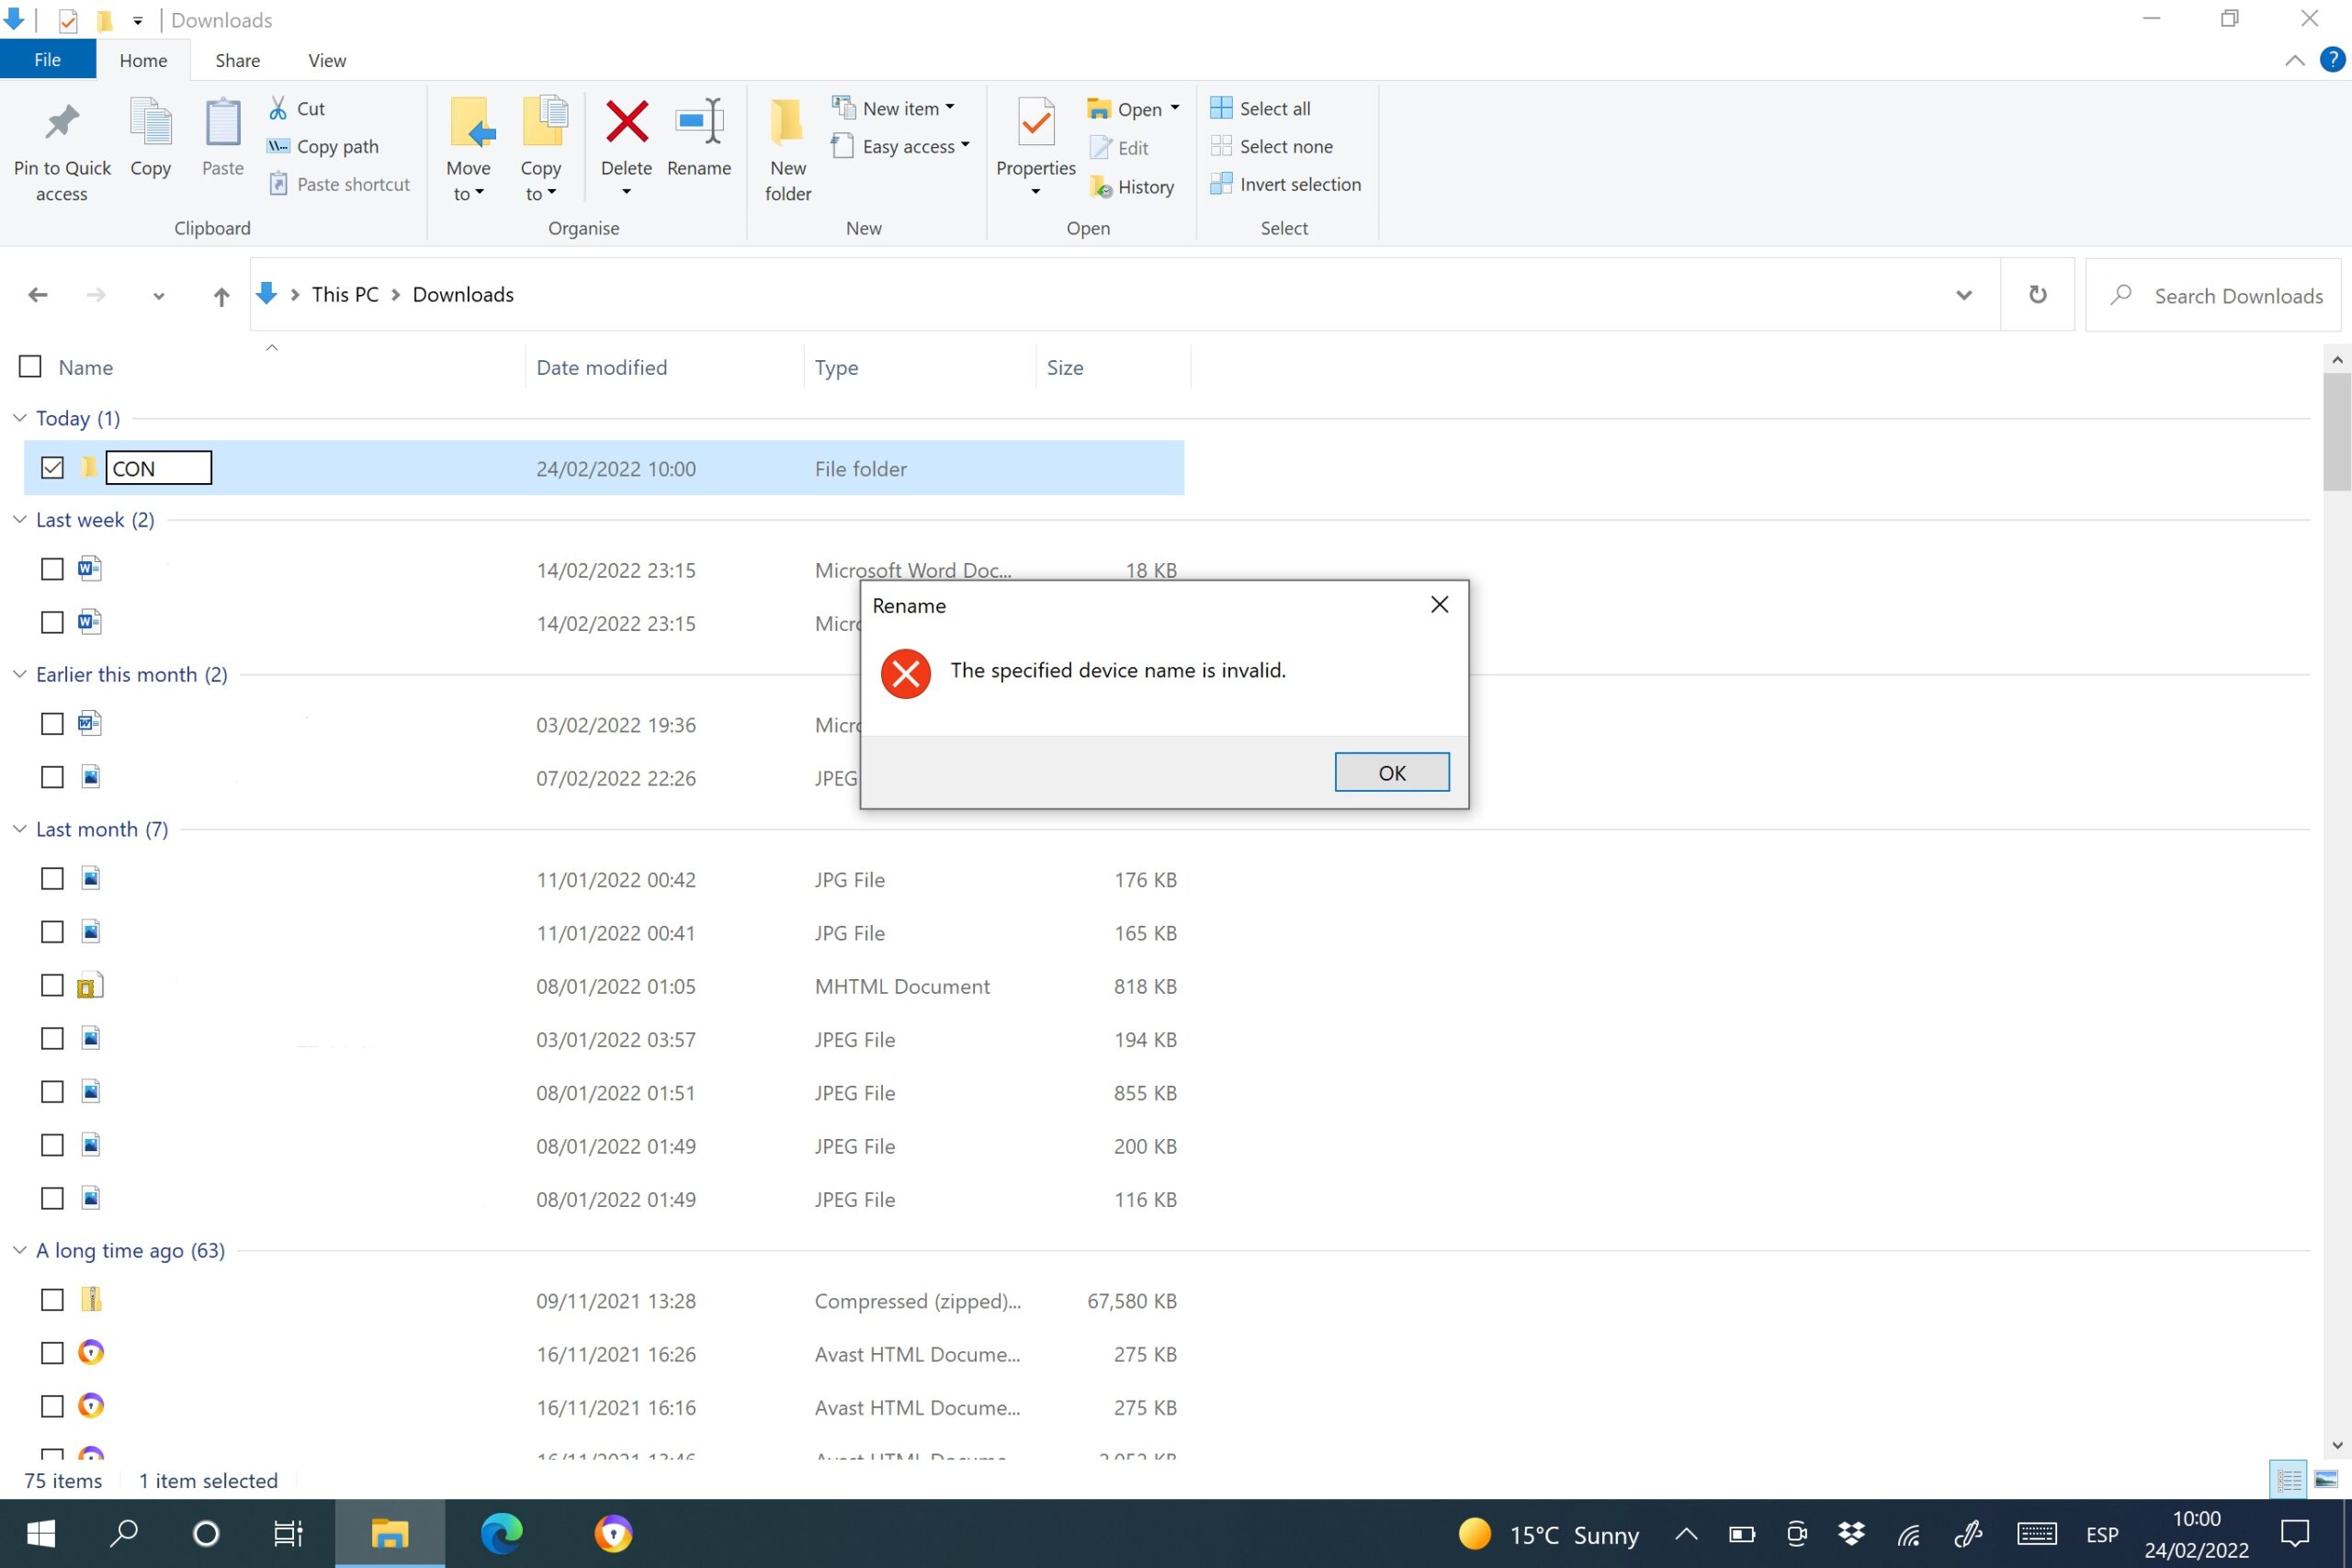Refresh the Downloads folder view
The image size is (2352, 1568).
click(x=2037, y=295)
